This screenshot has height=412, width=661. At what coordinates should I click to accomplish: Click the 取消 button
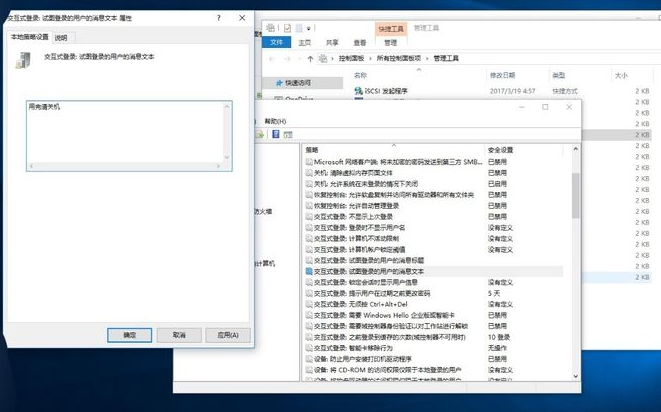pyautogui.click(x=179, y=335)
